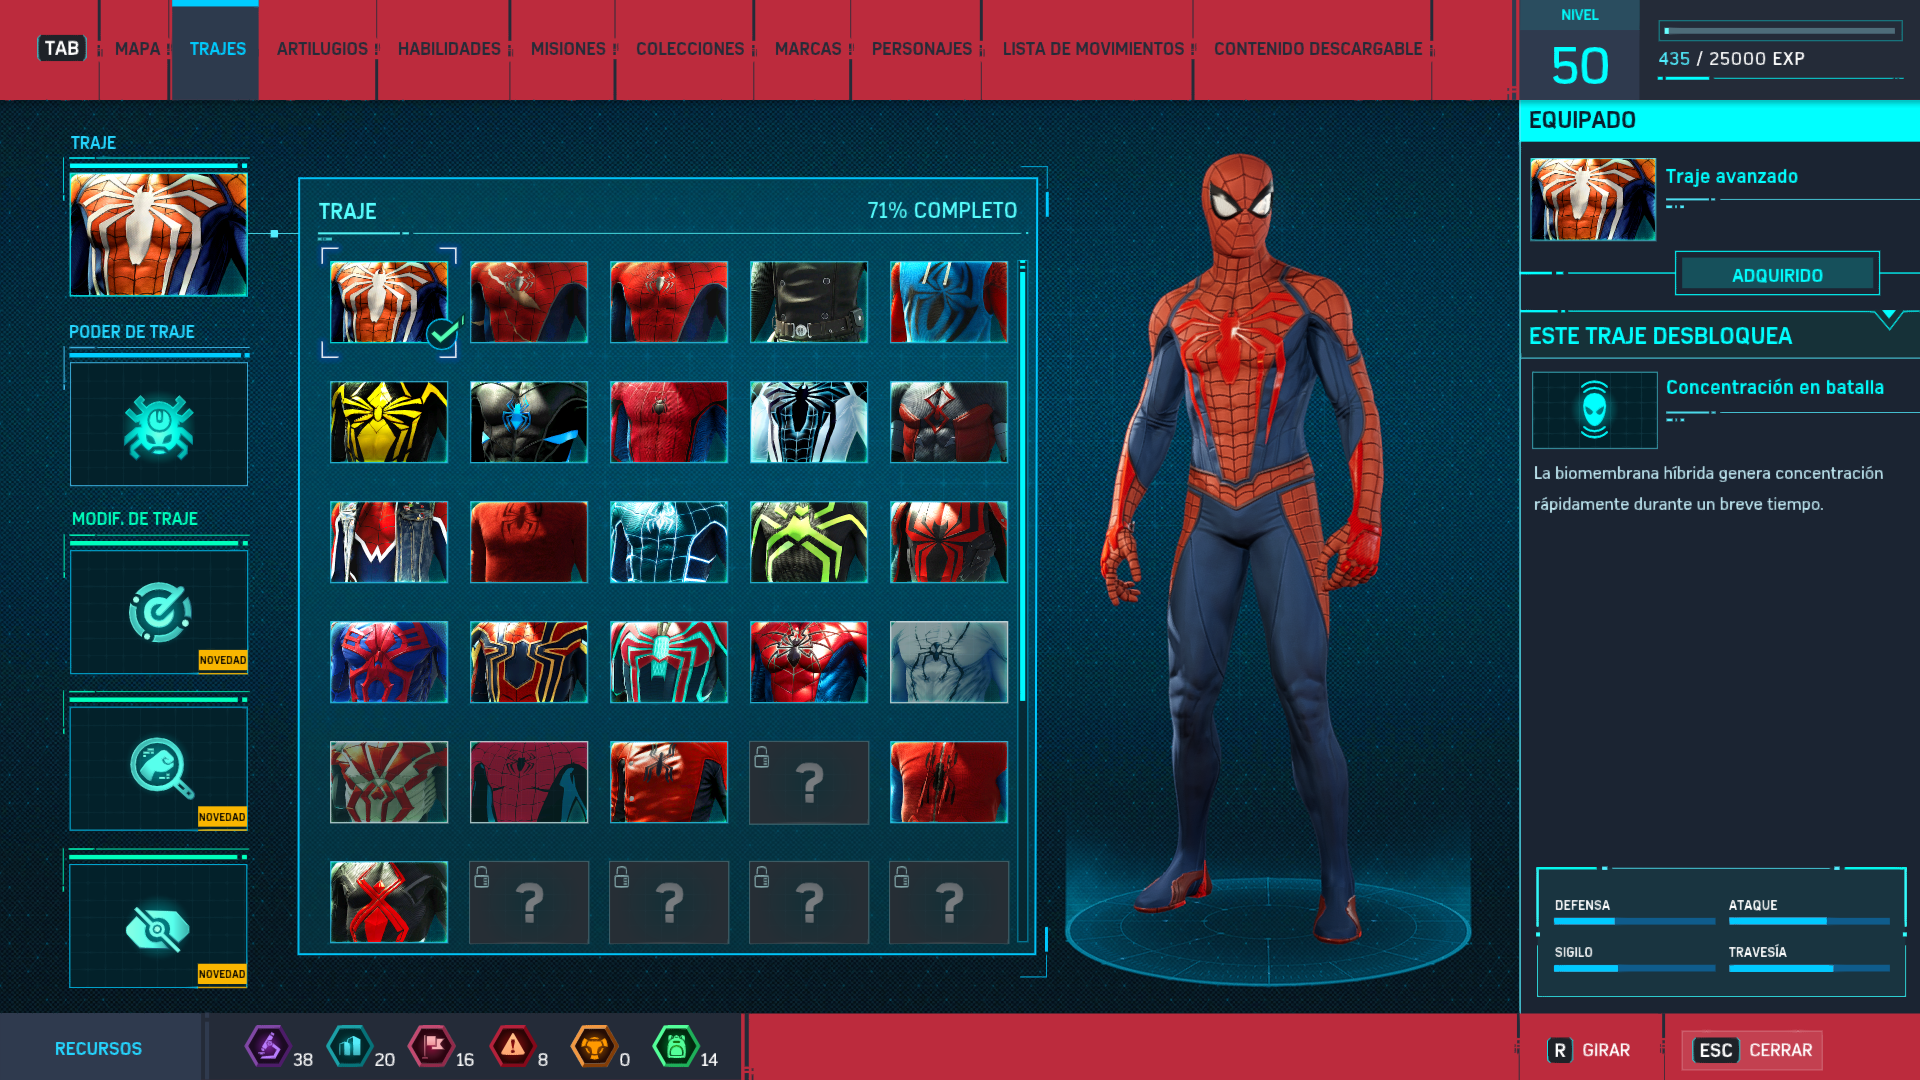Click the green backpack token icon
The width and height of the screenshot is (1920, 1080).
click(676, 1047)
